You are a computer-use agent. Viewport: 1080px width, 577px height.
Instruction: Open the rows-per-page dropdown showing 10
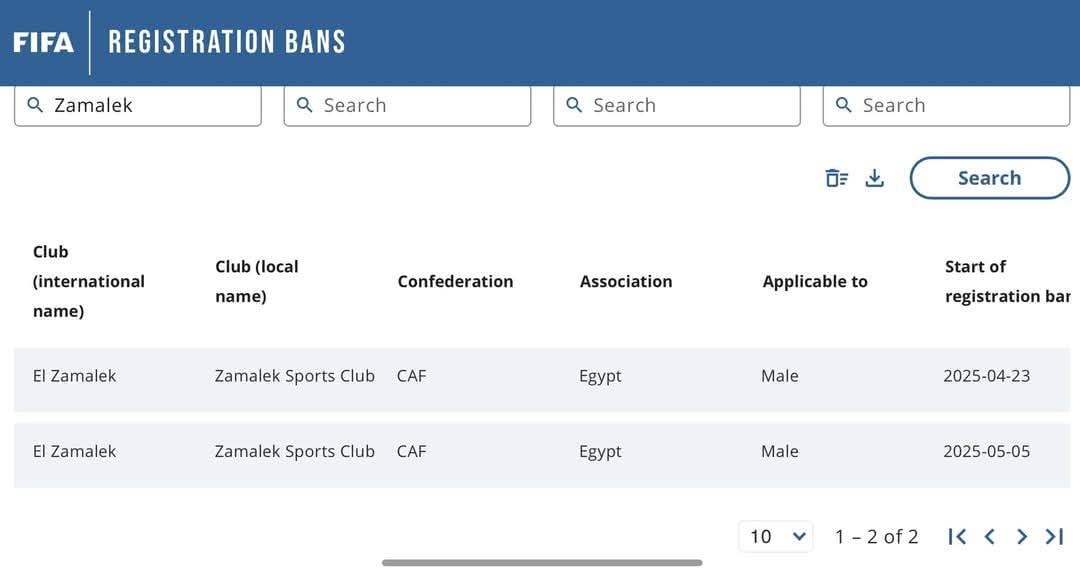tap(776, 537)
